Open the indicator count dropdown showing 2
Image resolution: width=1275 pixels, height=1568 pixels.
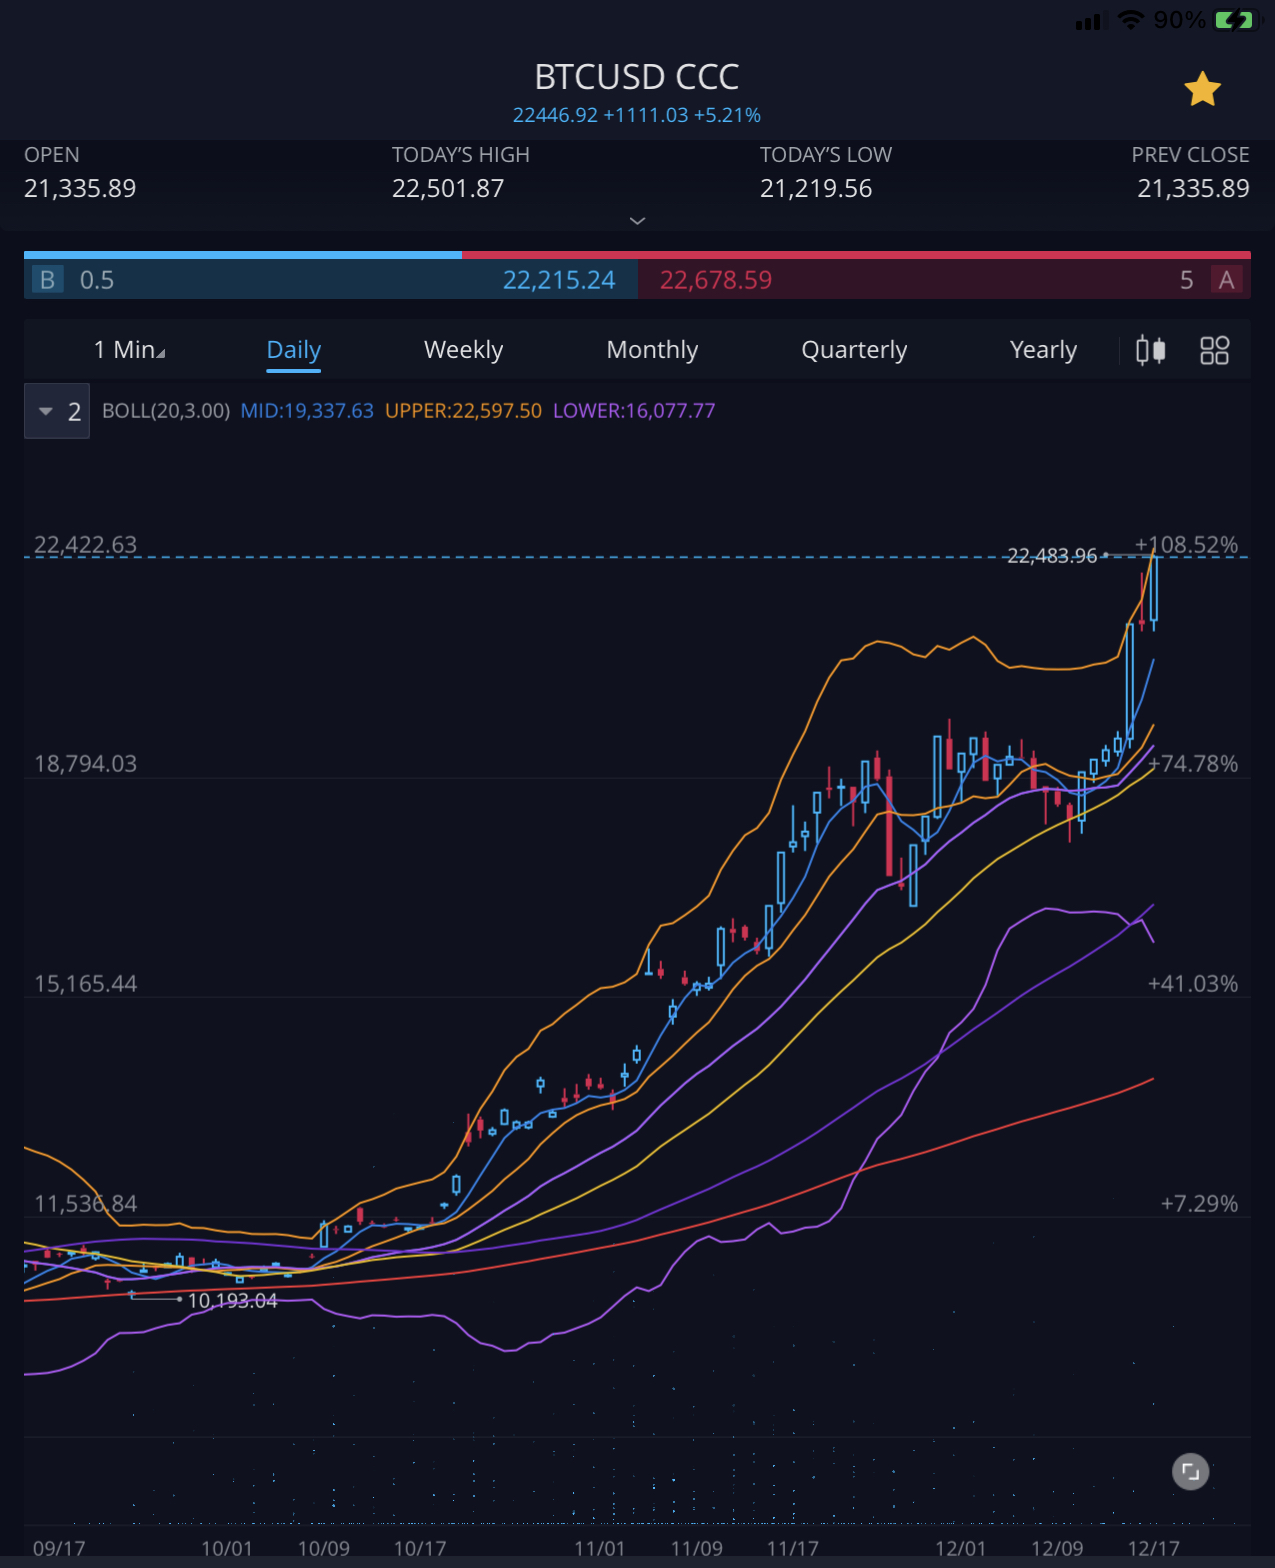[x=57, y=411]
